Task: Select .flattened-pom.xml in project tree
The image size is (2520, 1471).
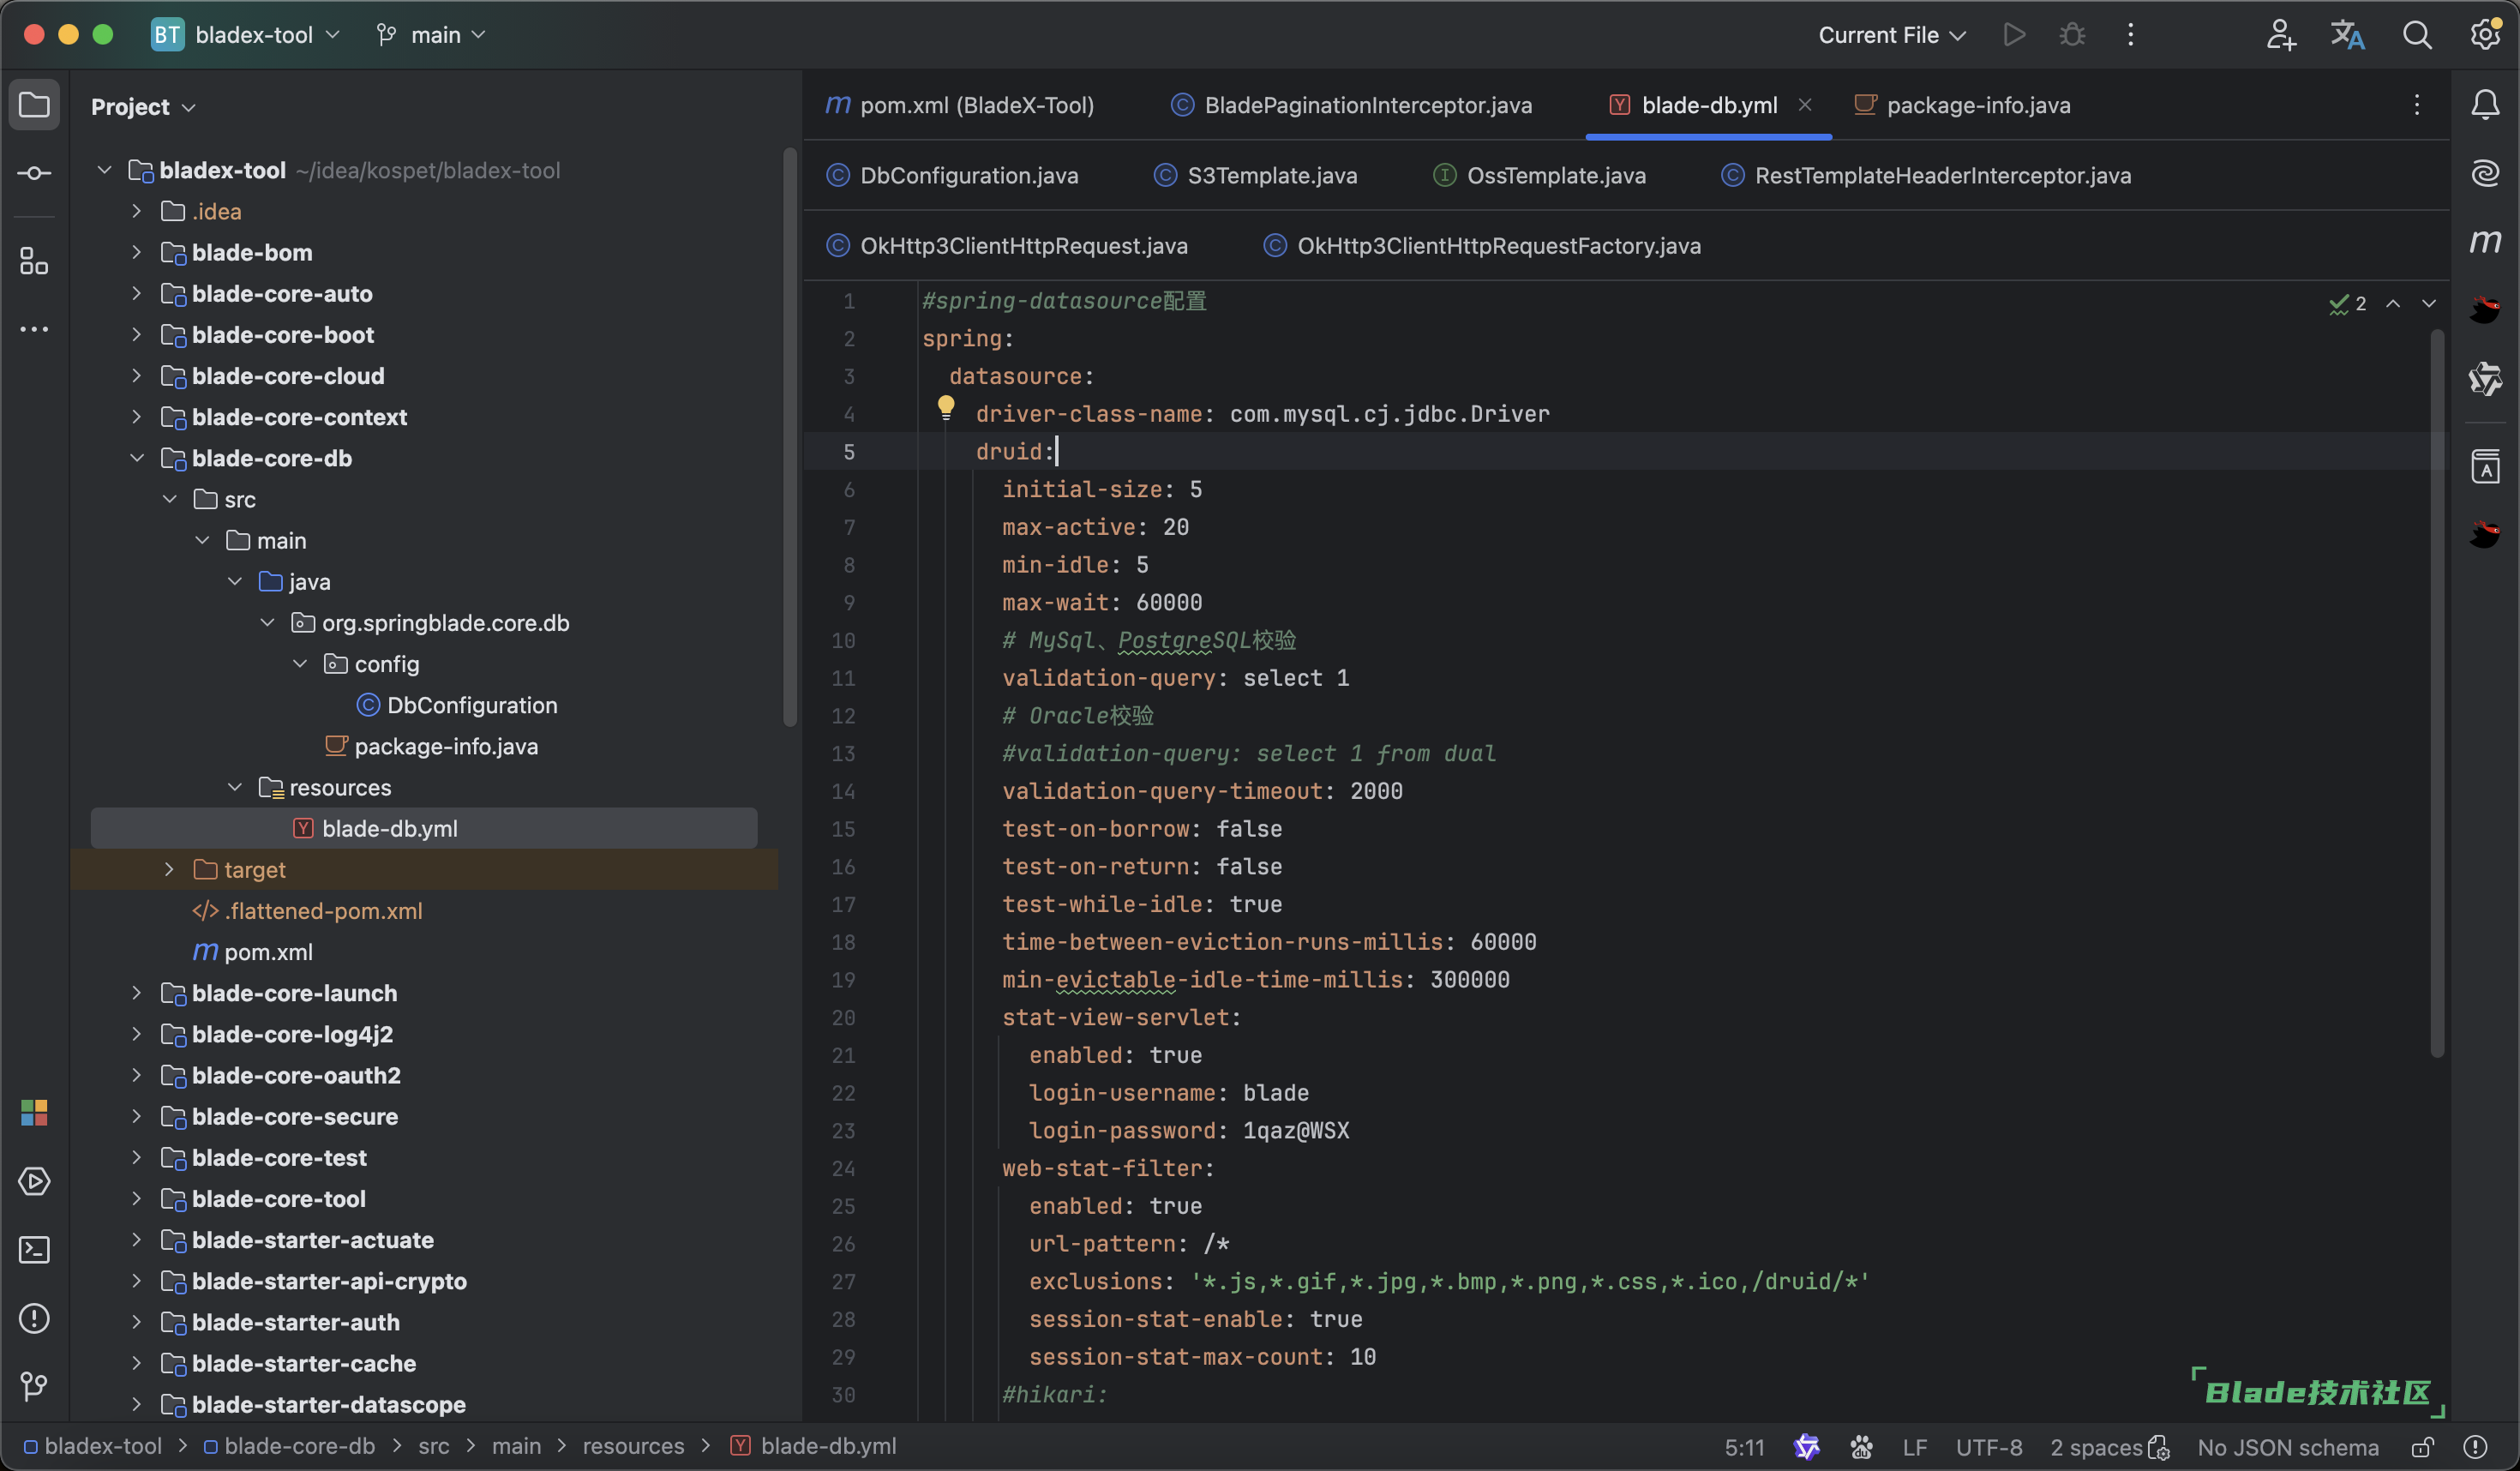Action: (323, 912)
